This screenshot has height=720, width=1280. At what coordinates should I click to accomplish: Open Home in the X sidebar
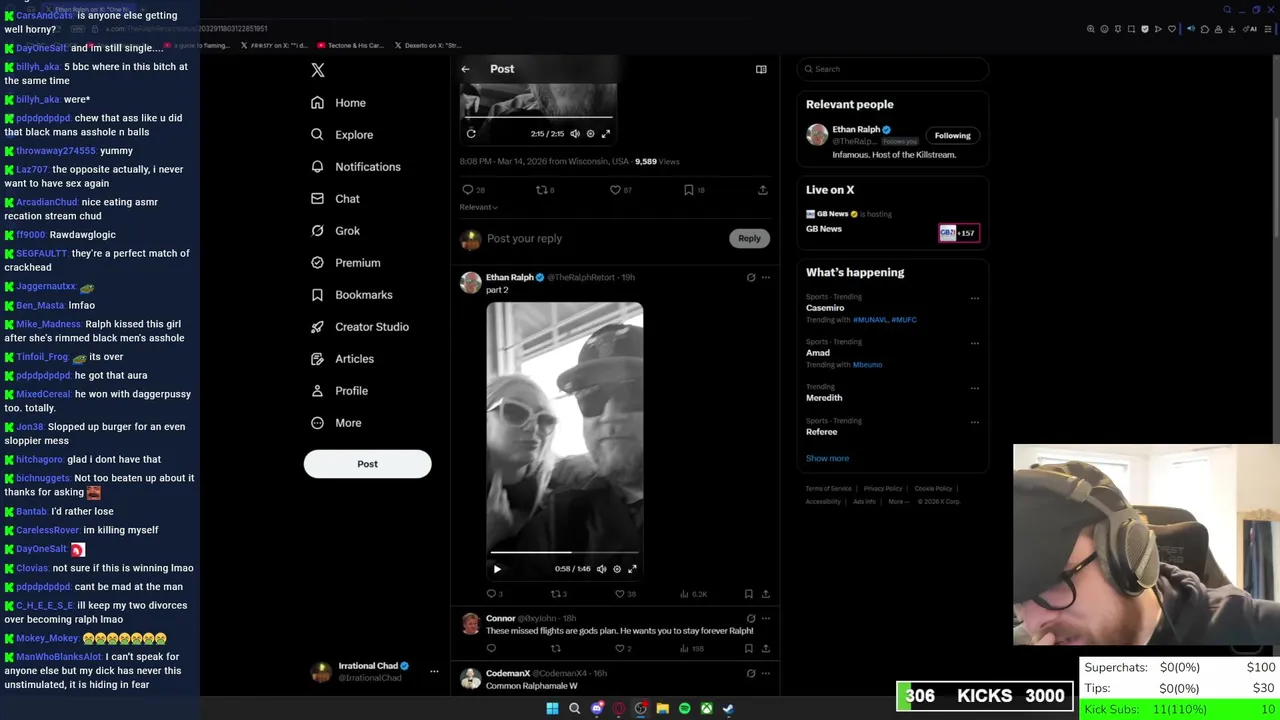(x=338, y=103)
